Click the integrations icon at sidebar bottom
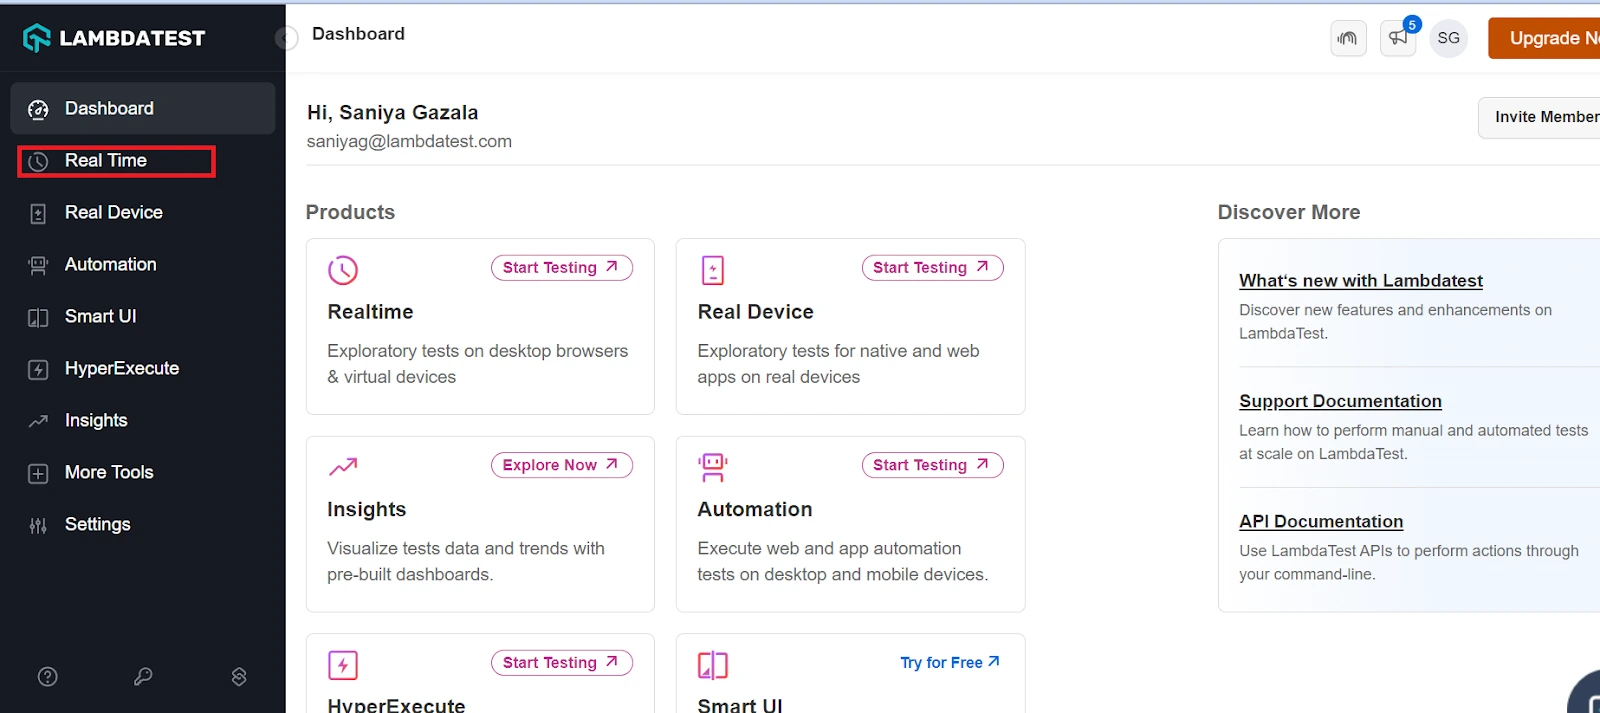This screenshot has height=713, width=1600. 239,677
